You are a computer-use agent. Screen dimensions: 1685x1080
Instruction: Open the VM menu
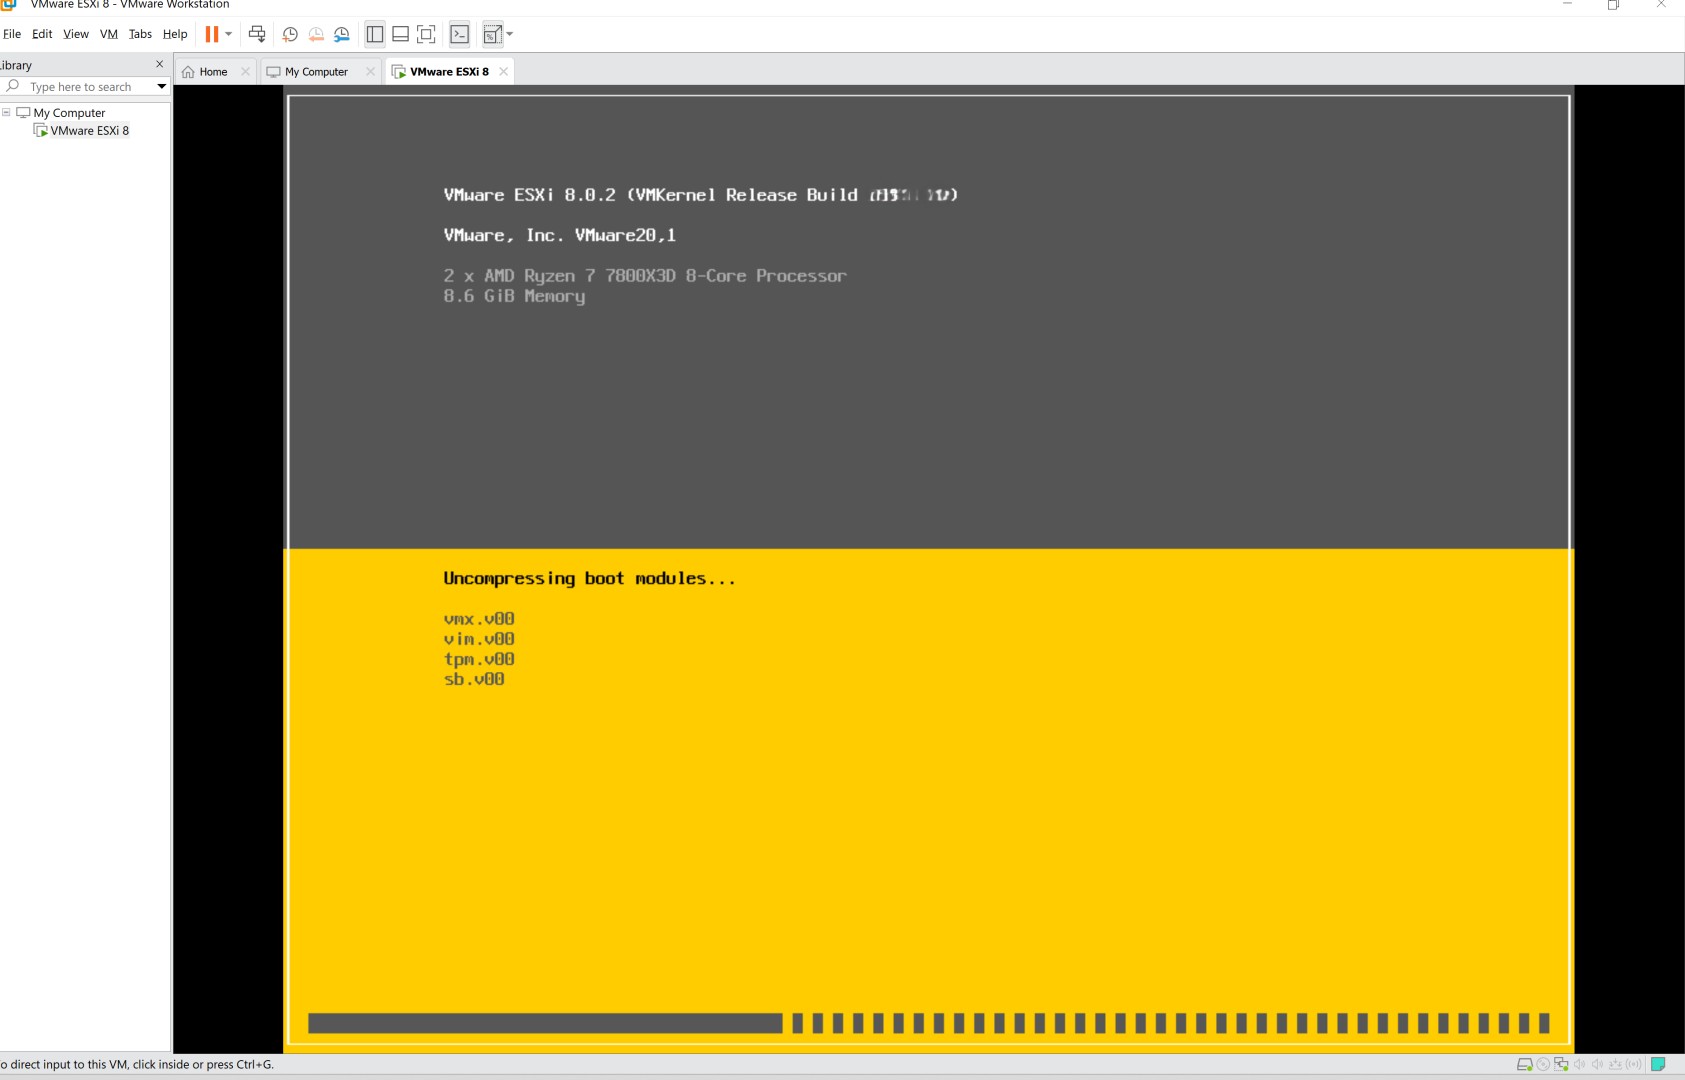109,34
